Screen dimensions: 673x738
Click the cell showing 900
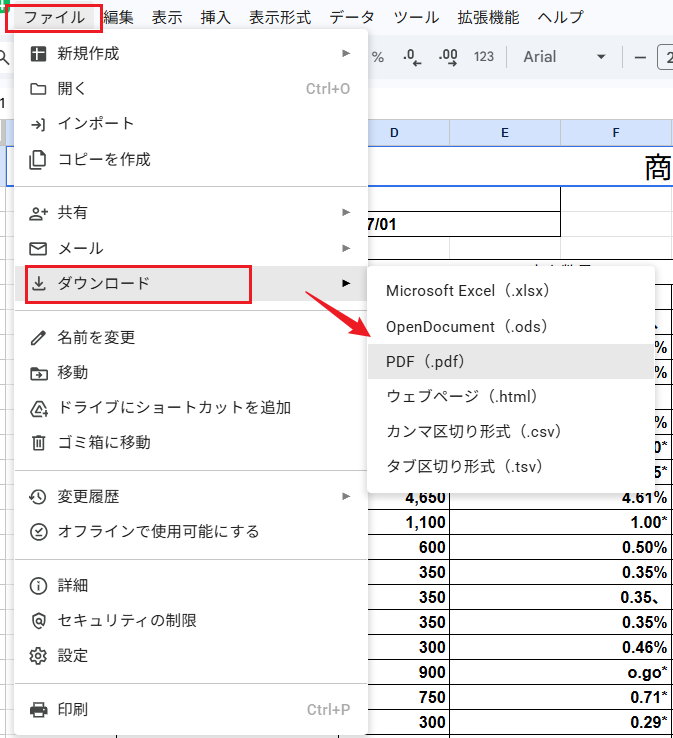pyautogui.click(x=408, y=672)
